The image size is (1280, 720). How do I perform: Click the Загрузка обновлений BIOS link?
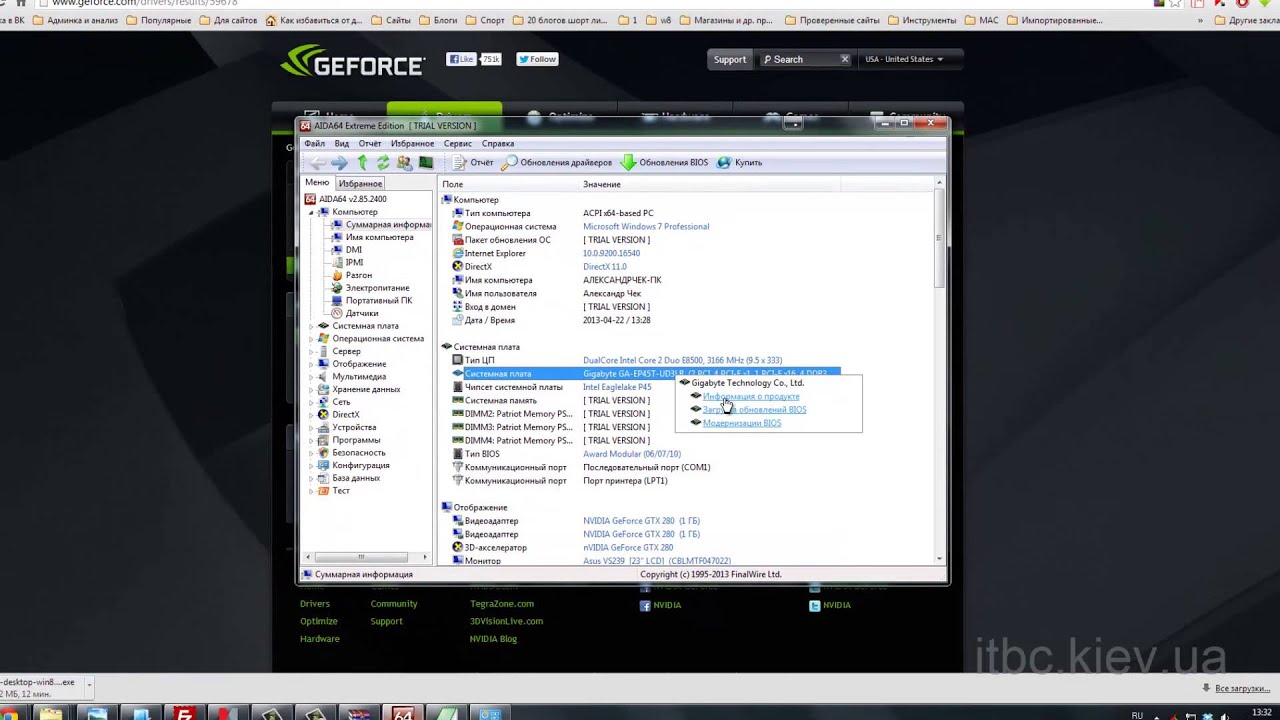(x=754, y=409)
